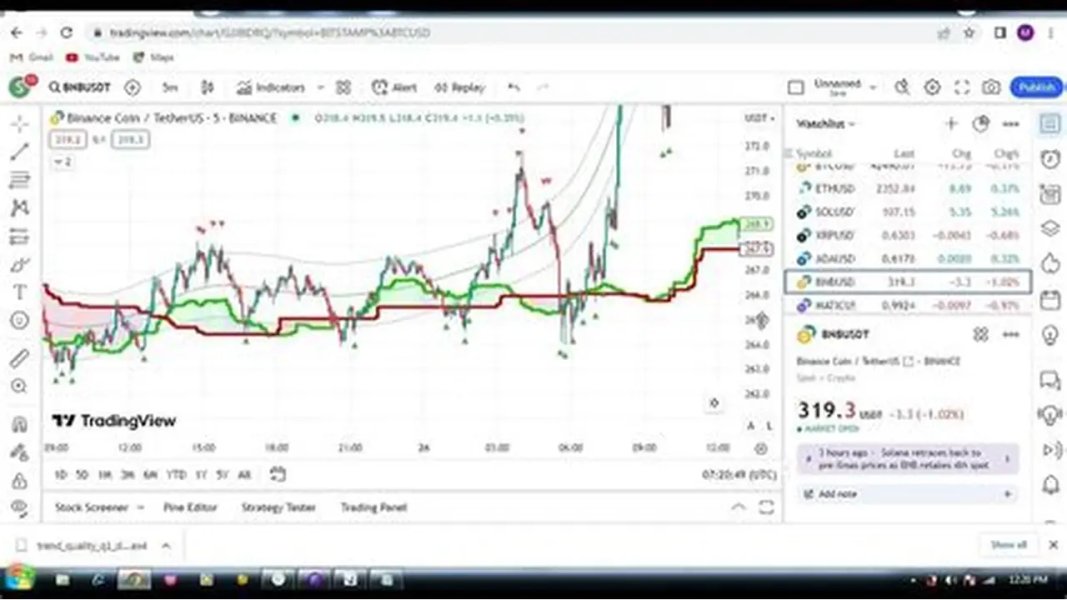Image resolution: width=1067 pixels, height=600 pixels.
Task: Toggle lock all drawings
Action: point(20,480)
